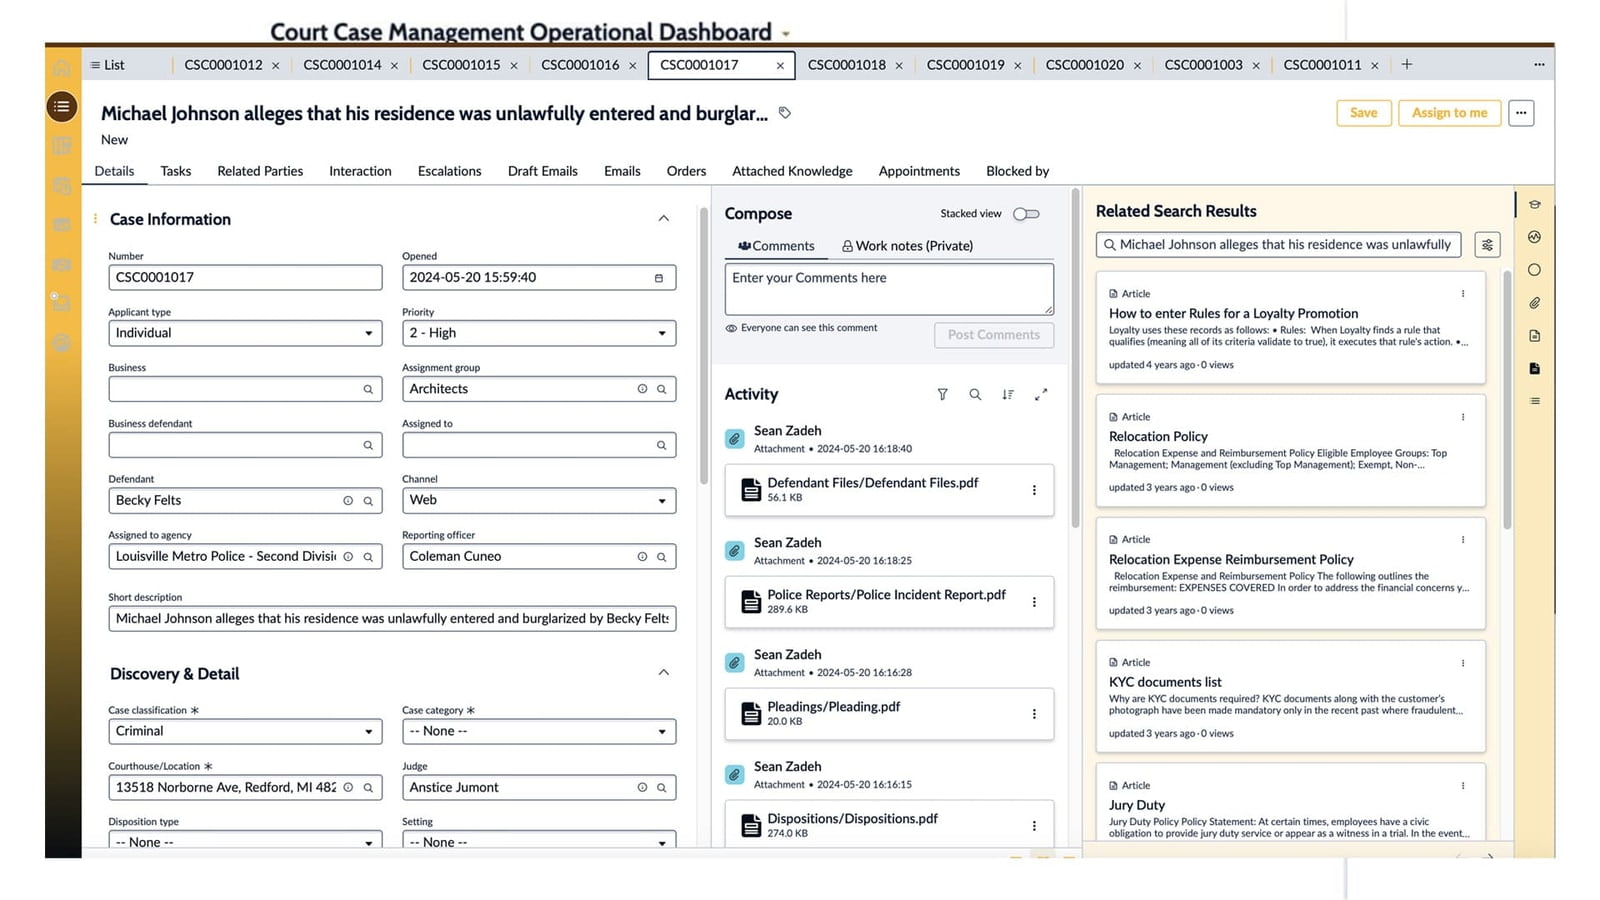Viewport: 1600px width, 900px height.
Task: Click the Save button
Action: 1363,113
